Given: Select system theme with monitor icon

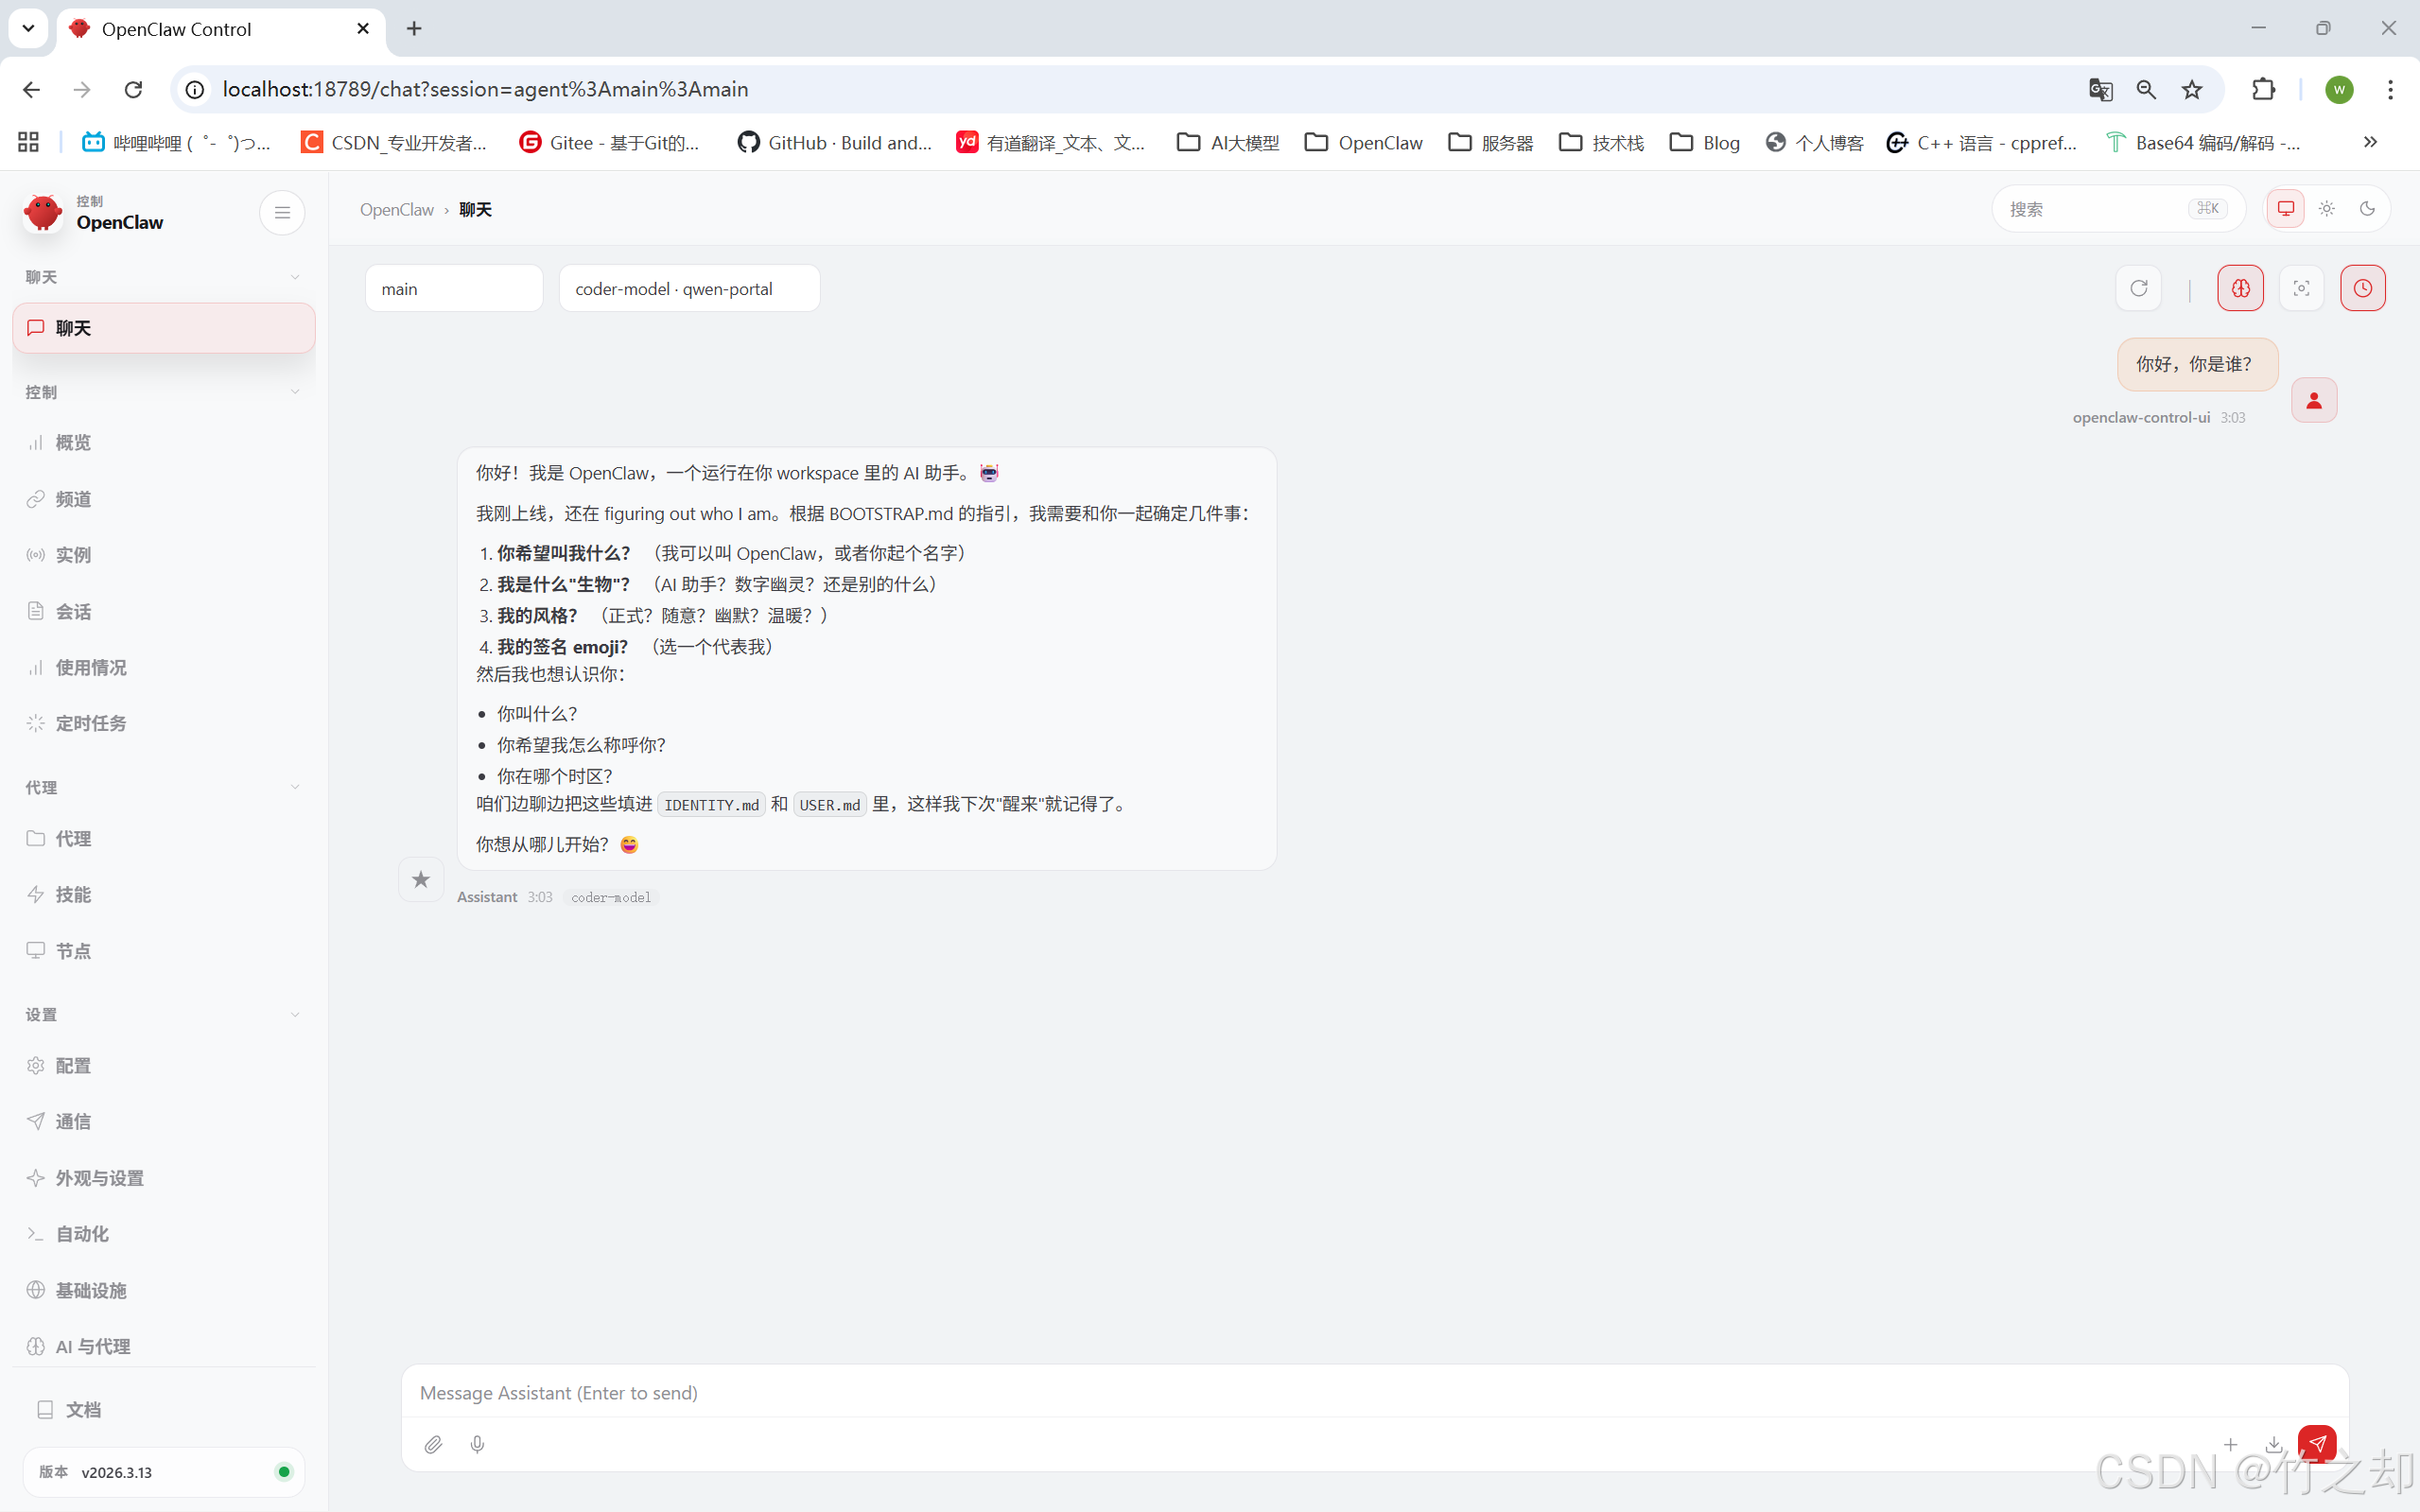Looking at the screenshot, I should 2286,208.
